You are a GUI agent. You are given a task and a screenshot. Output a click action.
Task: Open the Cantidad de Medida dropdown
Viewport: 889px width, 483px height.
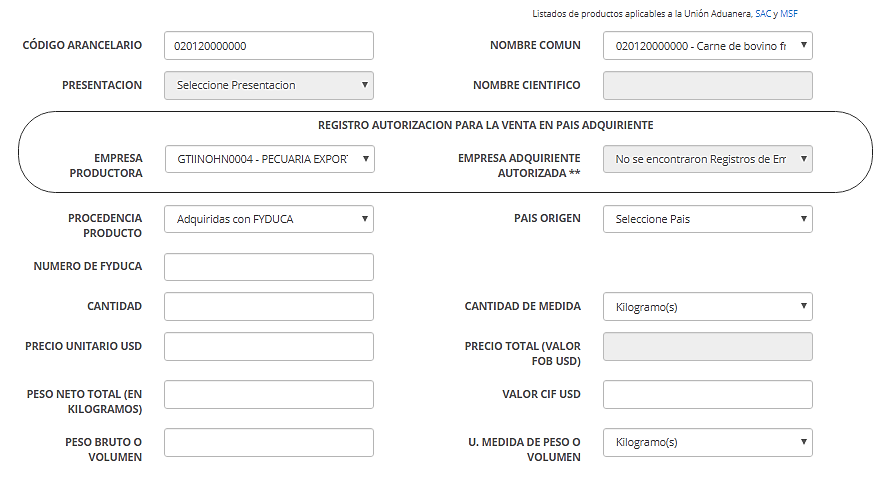708,307
